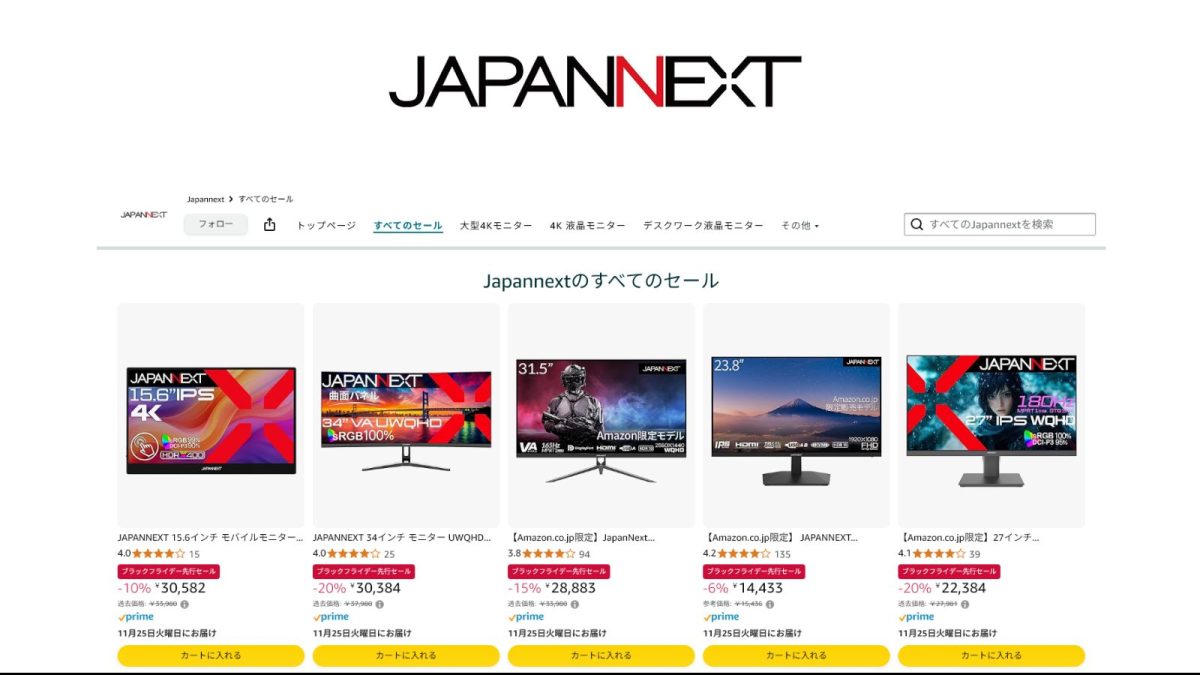Toggle following the store via the フォロー button
Viewport: 1200px width, 675px height.
216,224
